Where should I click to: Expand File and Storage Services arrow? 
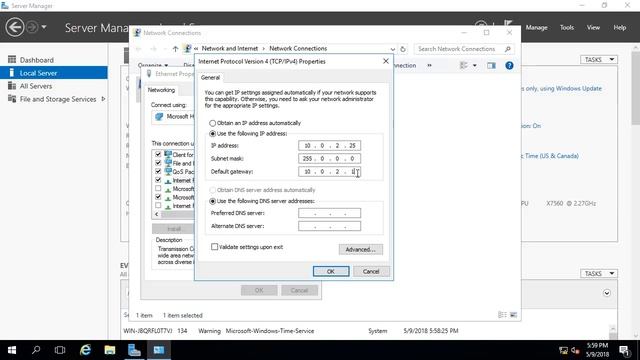click(103, 99)
